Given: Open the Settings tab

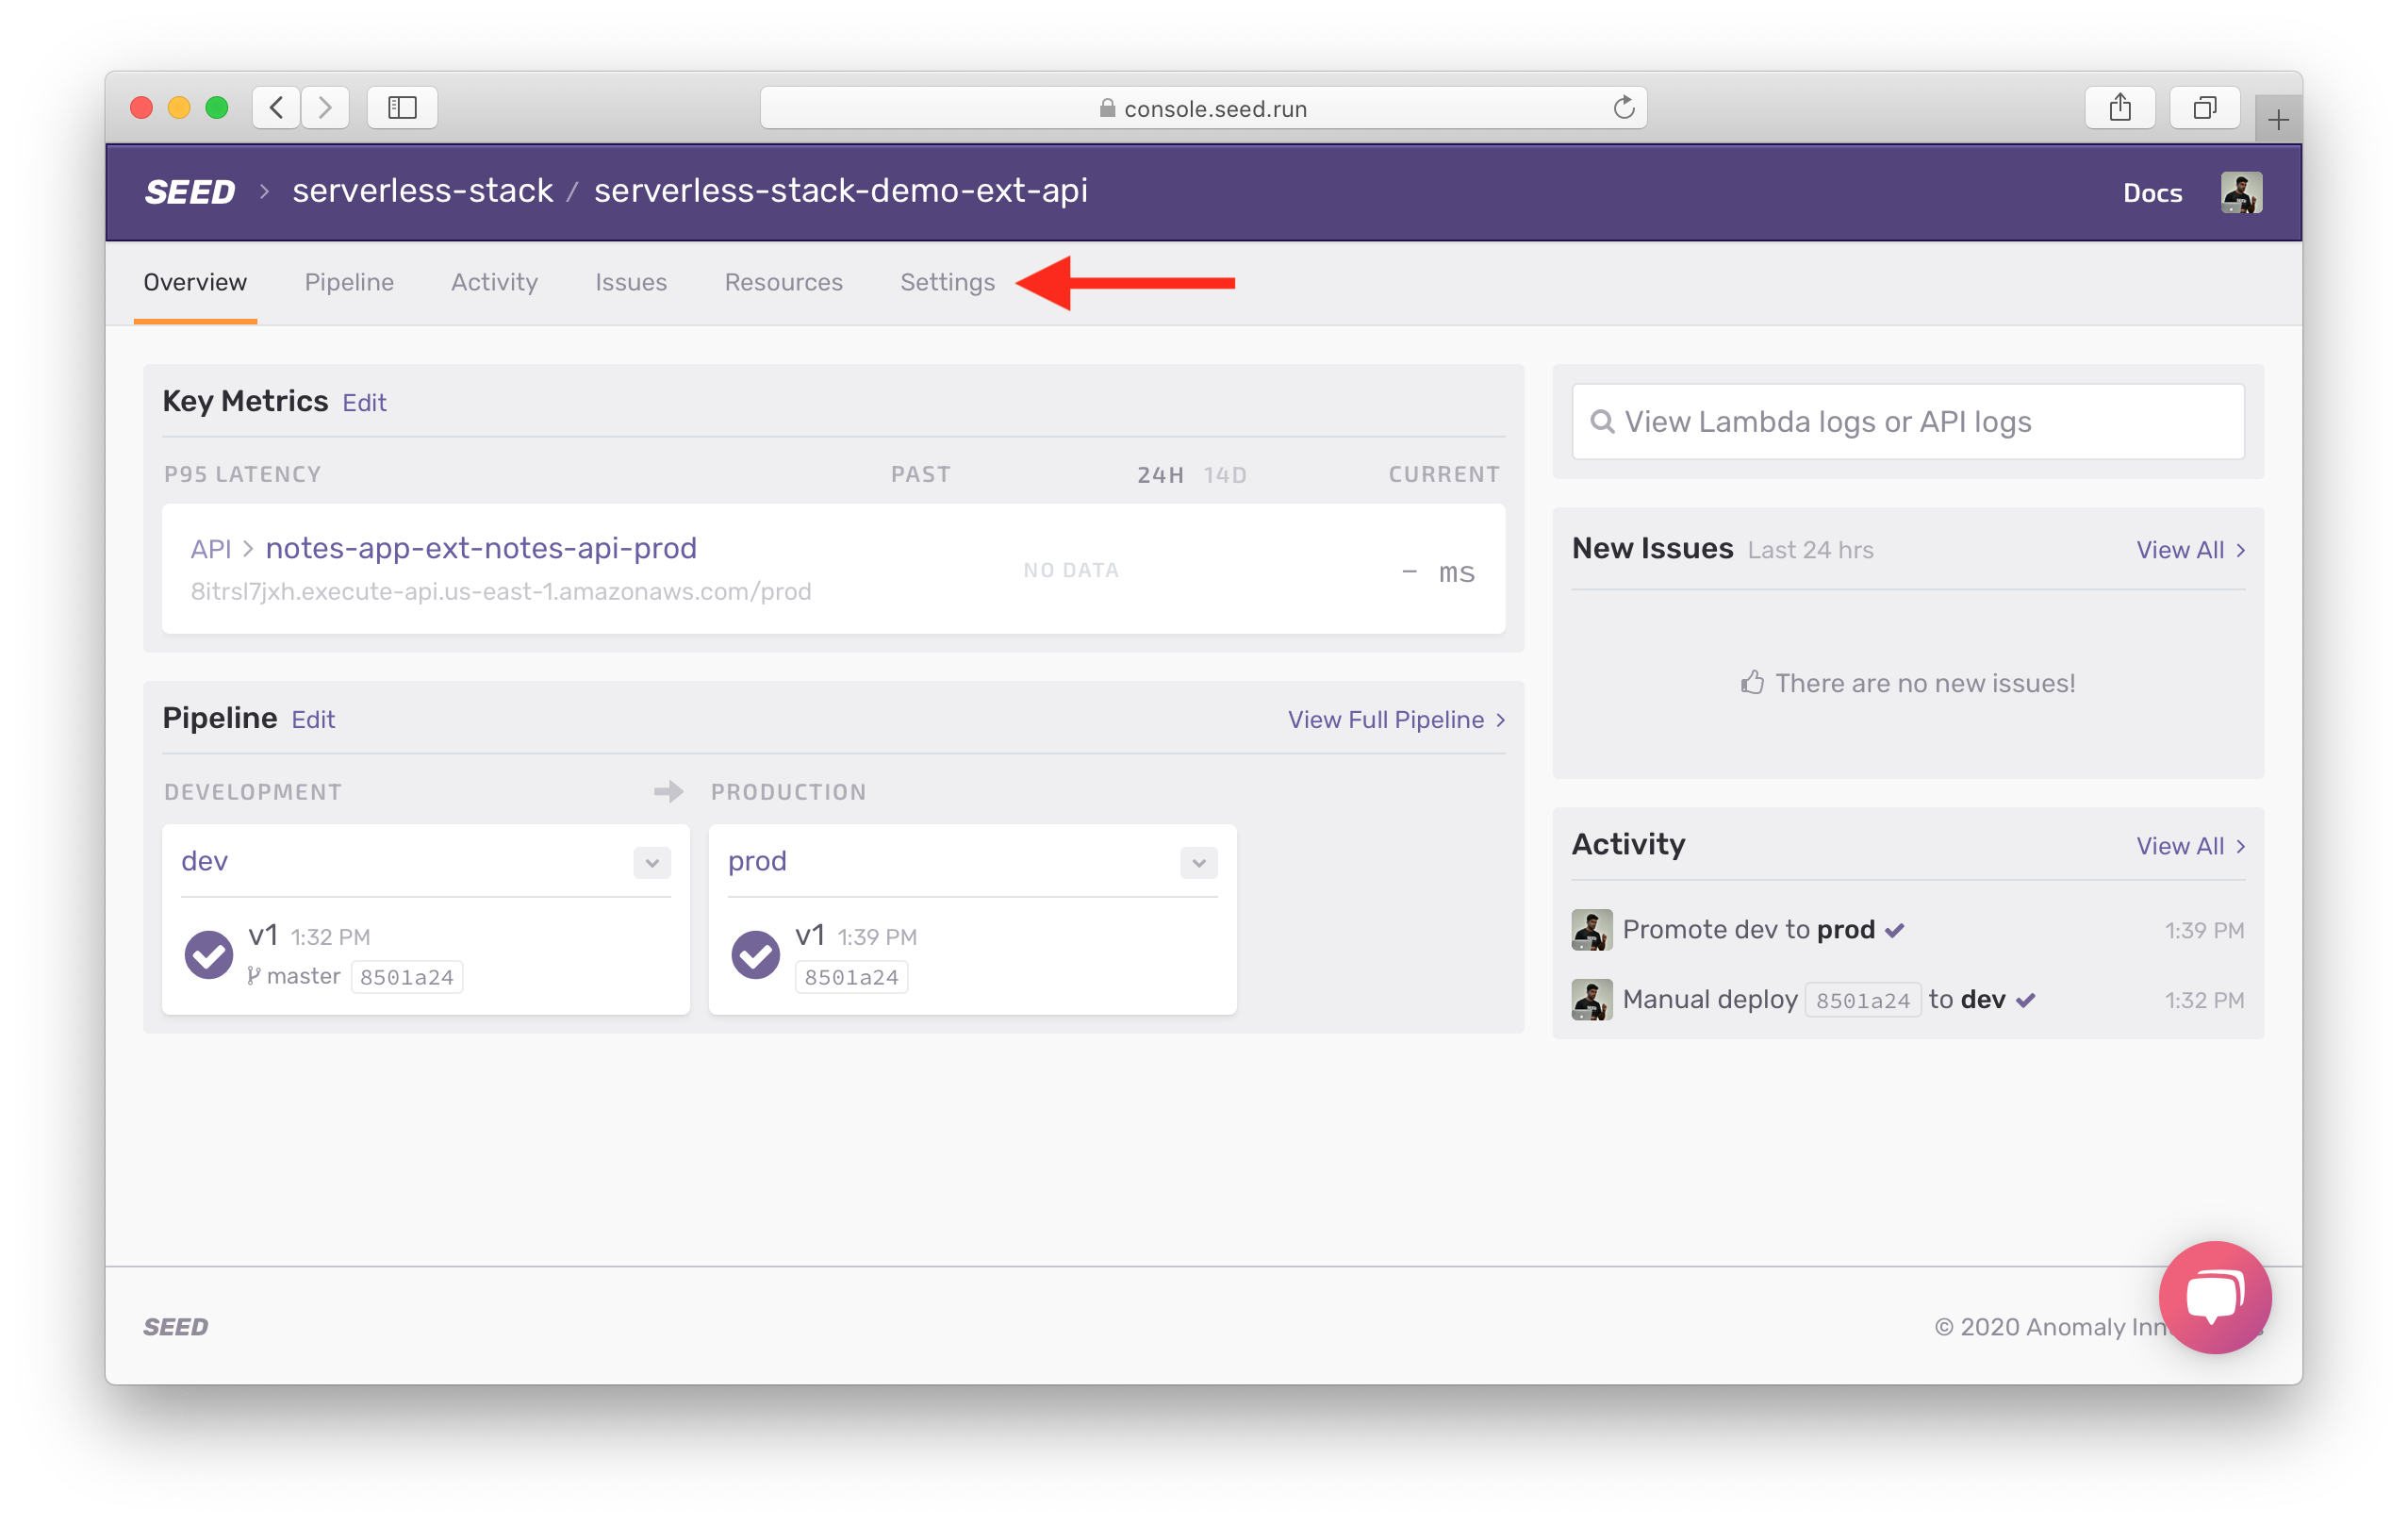Looking at the screenshot, I should tap(946, 281).
